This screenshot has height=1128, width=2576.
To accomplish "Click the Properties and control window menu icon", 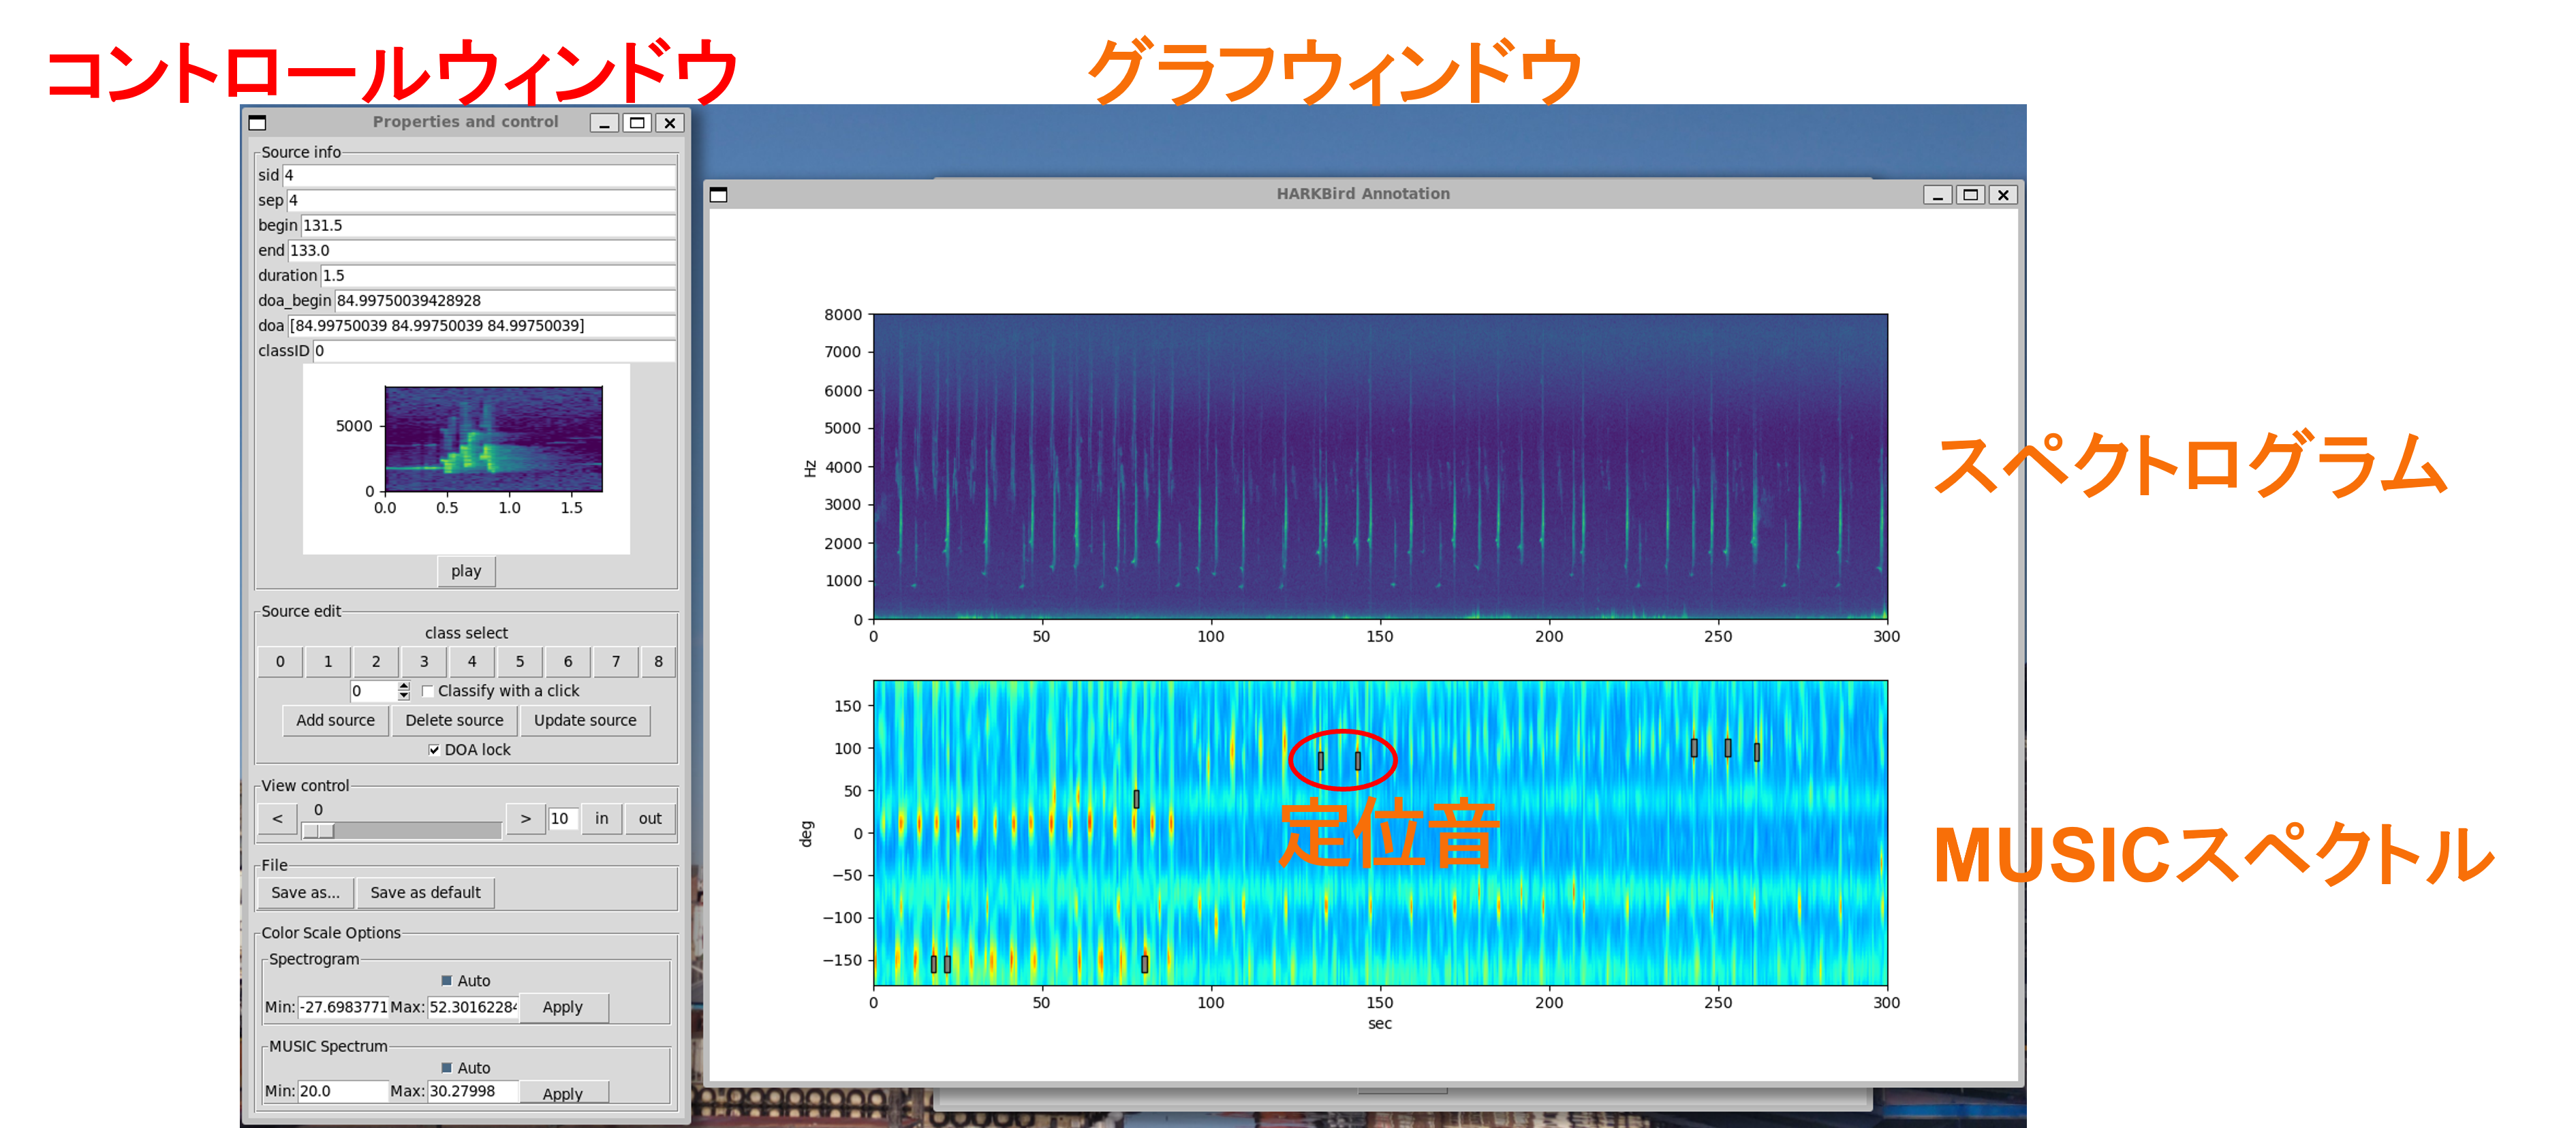I will pos(257,123).
